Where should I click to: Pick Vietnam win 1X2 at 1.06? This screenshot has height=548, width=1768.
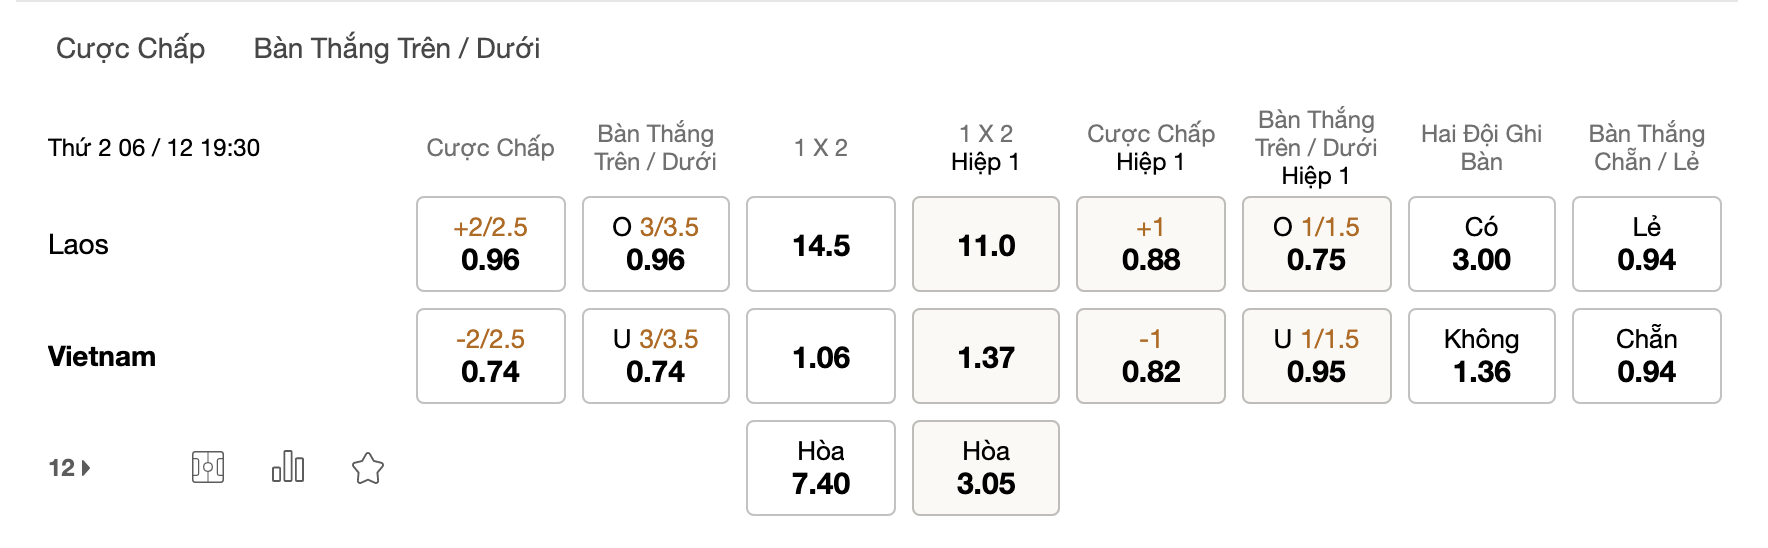pyautogui.click(x=821, y=356)
